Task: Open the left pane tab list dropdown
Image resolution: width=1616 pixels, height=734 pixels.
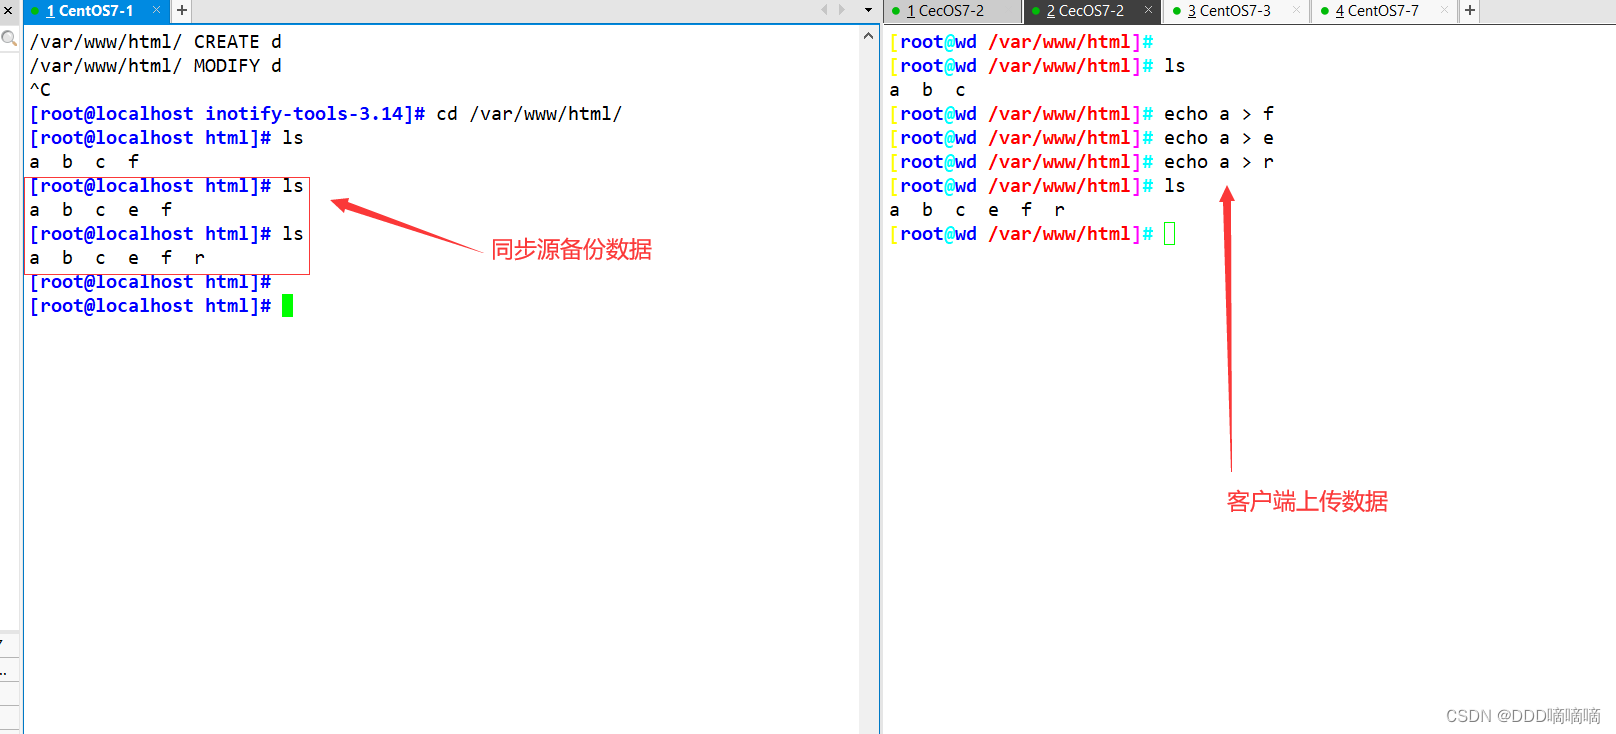Action: point(868,10)
